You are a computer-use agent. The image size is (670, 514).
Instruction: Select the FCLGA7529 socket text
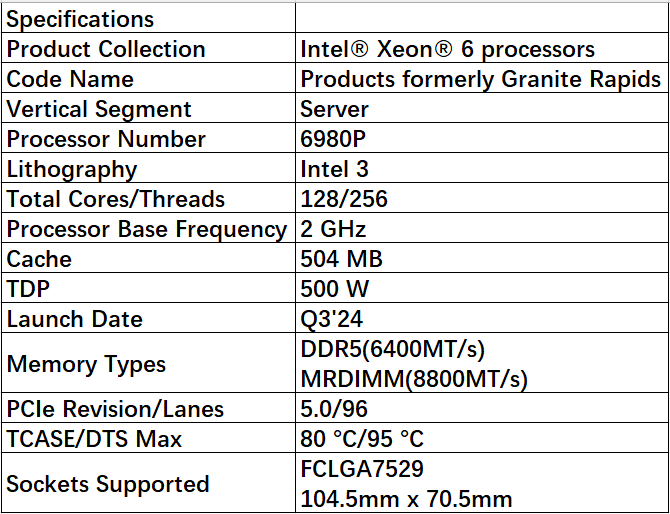[362, 470]
